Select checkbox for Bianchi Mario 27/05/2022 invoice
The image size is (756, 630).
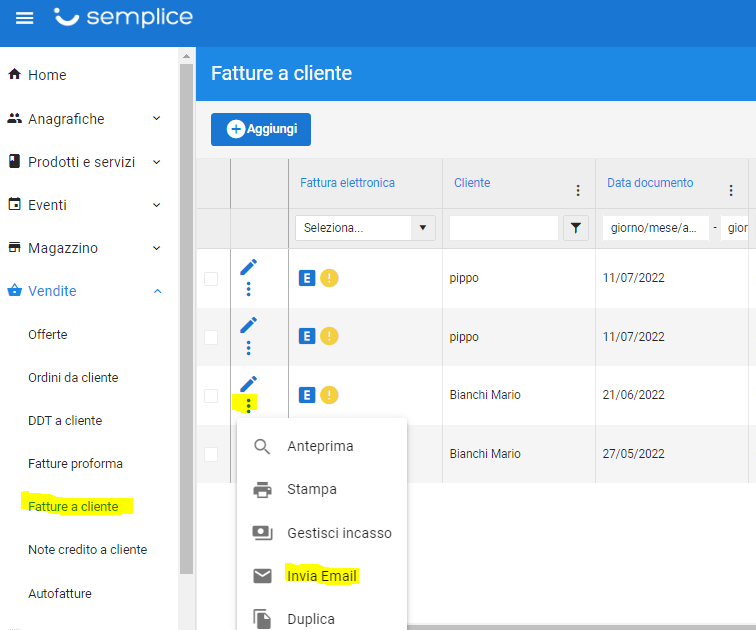pyautogui.click(x=211, y=454)
